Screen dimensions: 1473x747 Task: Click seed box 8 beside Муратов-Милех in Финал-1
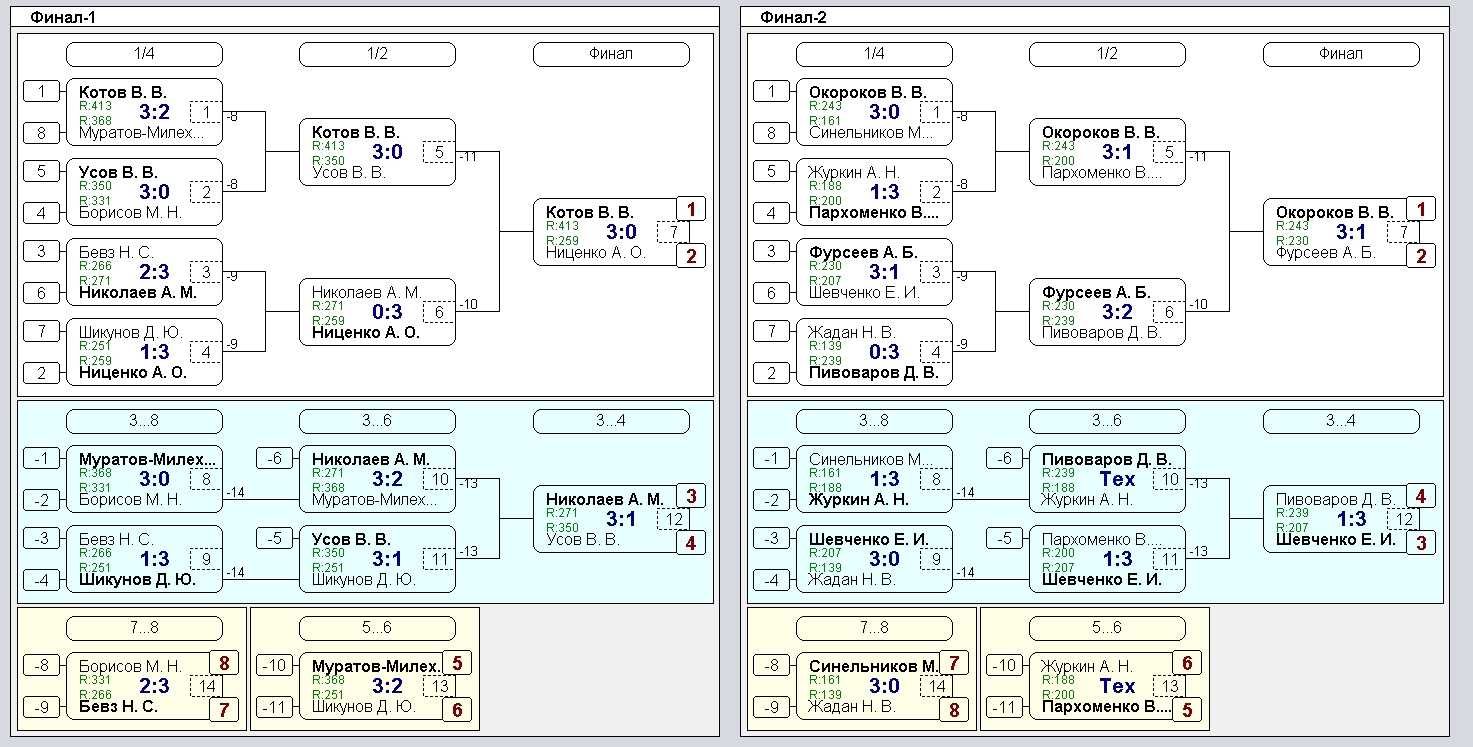[x=42, y=132]
